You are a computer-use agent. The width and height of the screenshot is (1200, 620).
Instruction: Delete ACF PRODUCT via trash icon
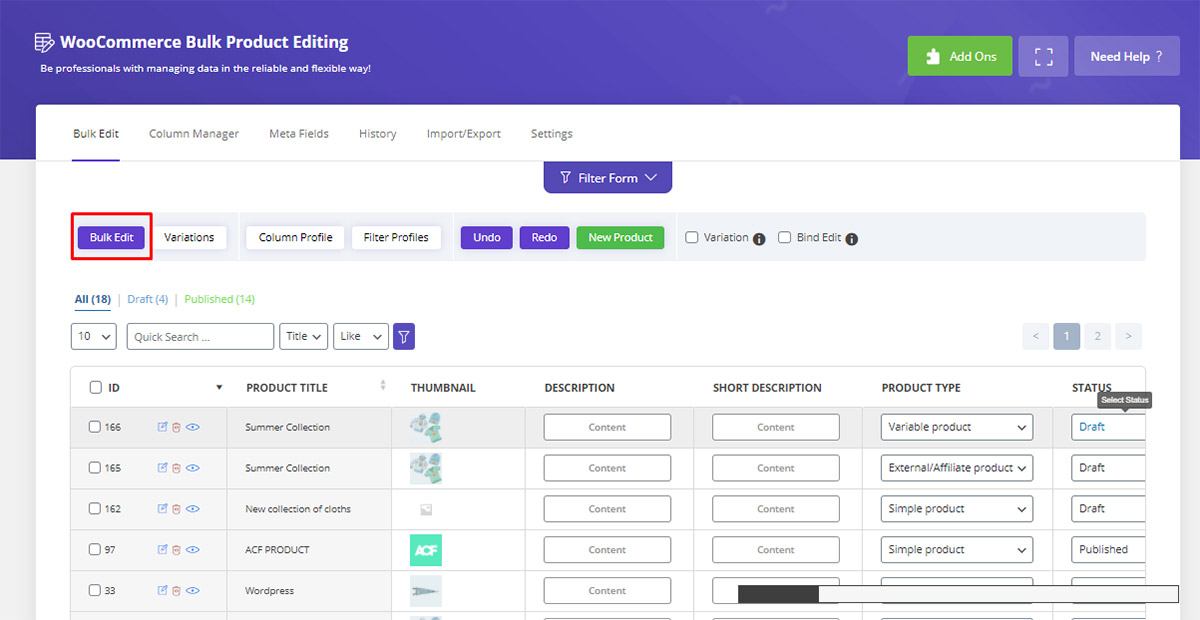(x=176, y=550)
